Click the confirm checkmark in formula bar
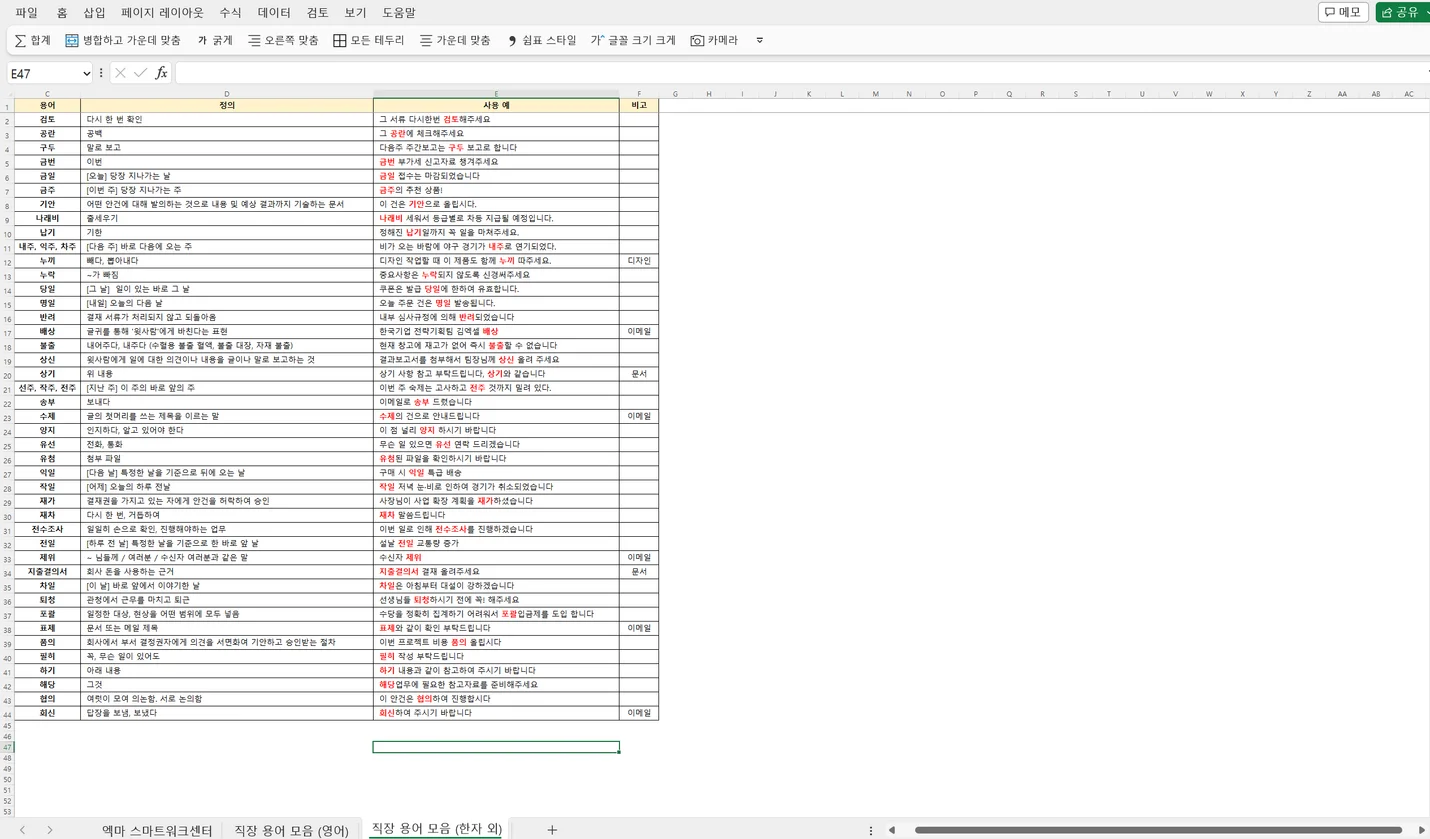 coord(140,73)
